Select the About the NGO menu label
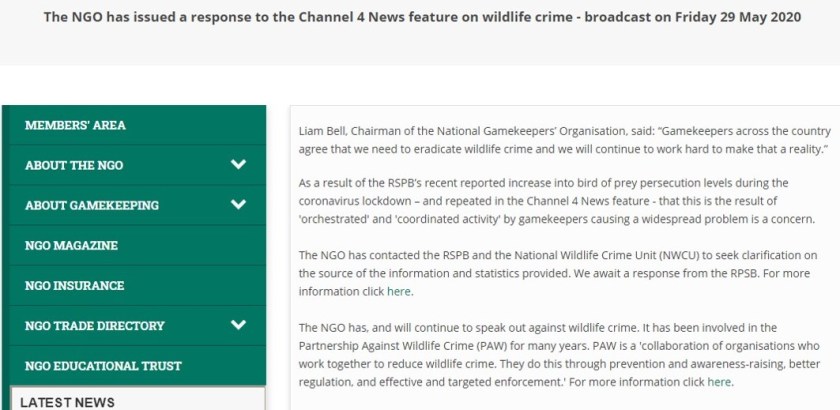This screenshot has width=840, height=410. coord(74,165)
